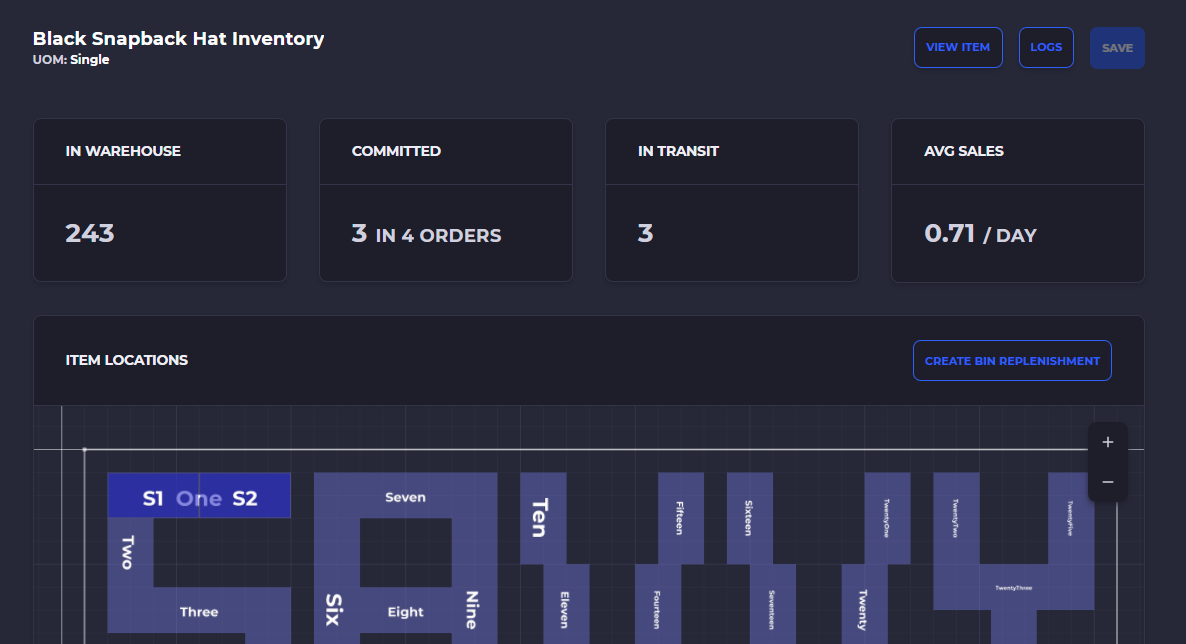Viewport: 1186px width, 644px height.
Task: Click the Avg Sales per day value
Action: [x=980, y=234]
